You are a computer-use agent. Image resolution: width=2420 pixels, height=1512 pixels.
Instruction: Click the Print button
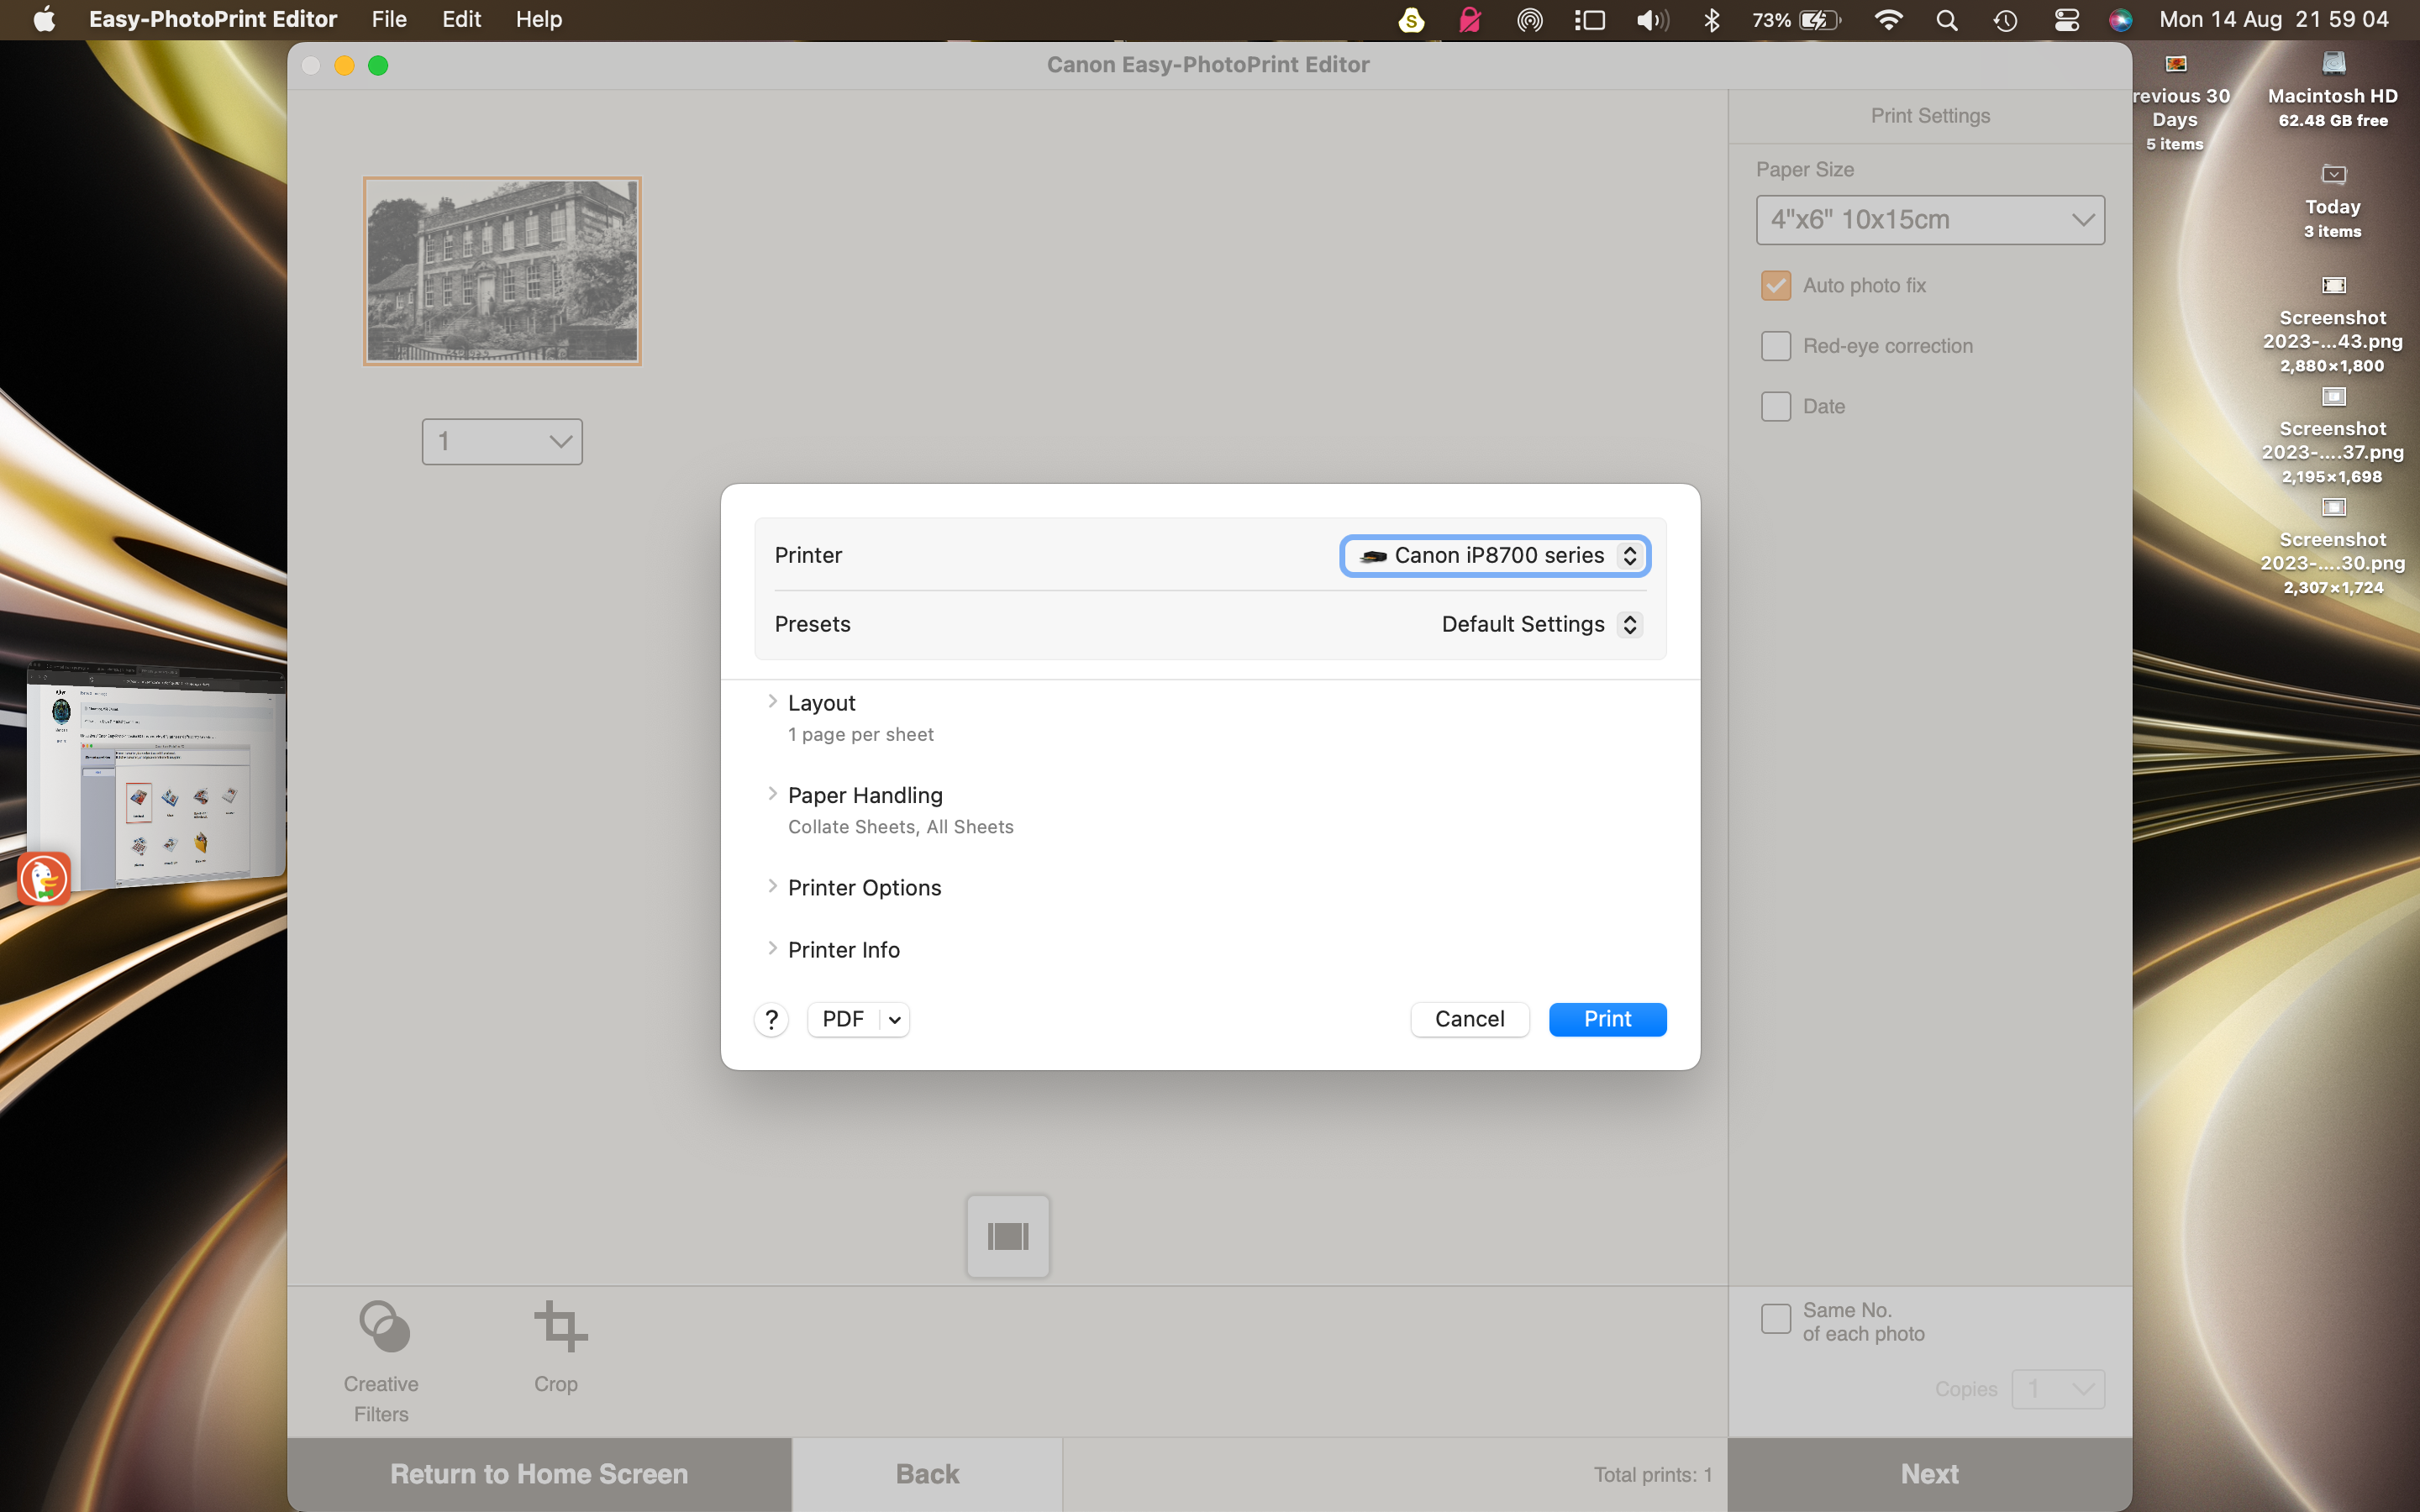pos(1607,1019)
